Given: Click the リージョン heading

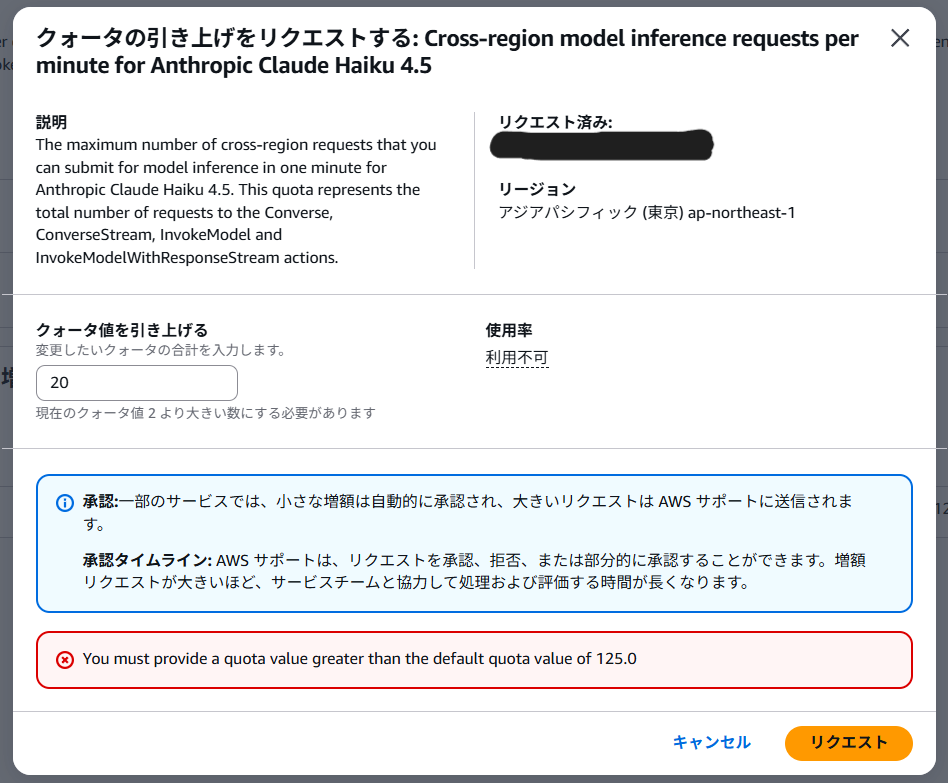Looking at the screenshot, I should tap(537, 189).
